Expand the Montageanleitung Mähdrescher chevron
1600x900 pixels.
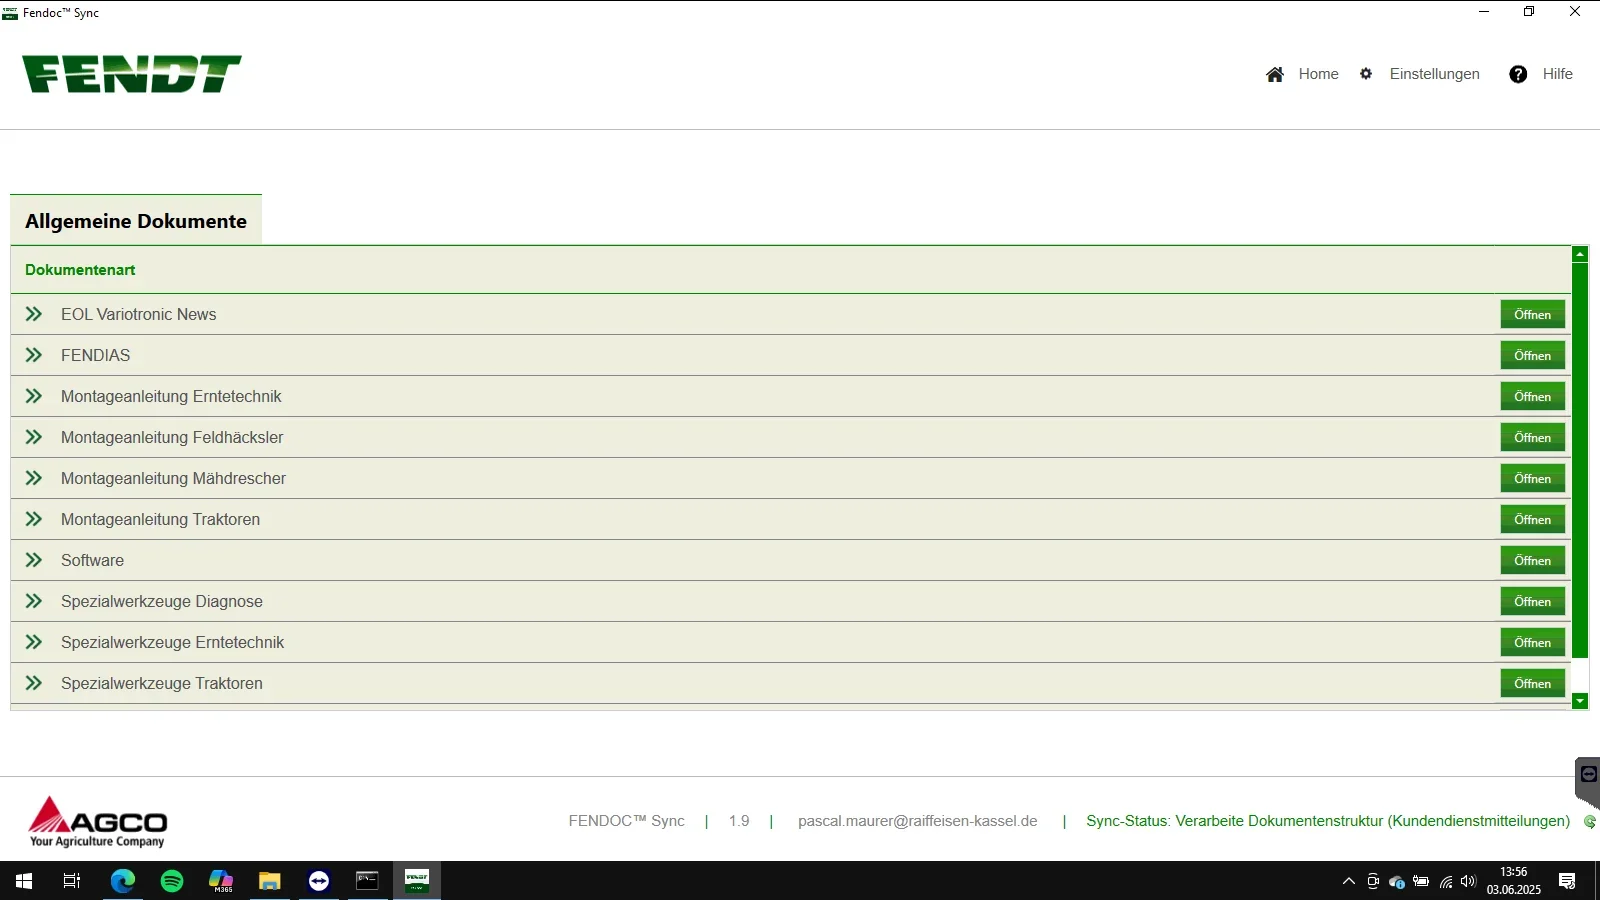[x=34, y=478]
